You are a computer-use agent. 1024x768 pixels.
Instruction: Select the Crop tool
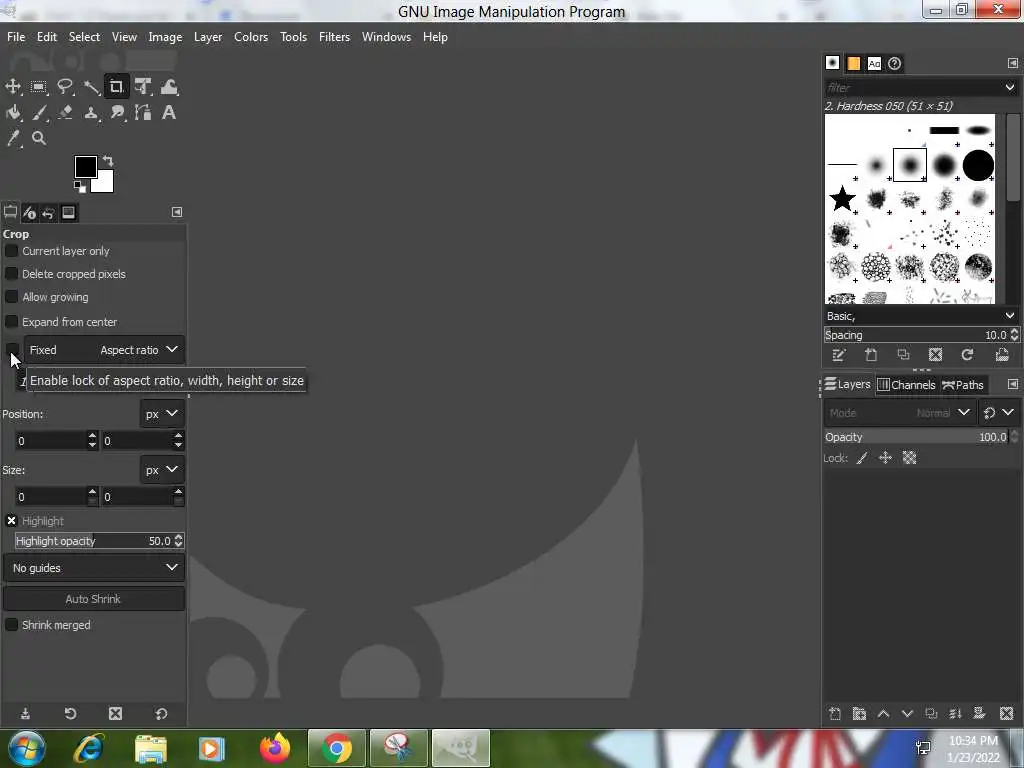[116, 87]
